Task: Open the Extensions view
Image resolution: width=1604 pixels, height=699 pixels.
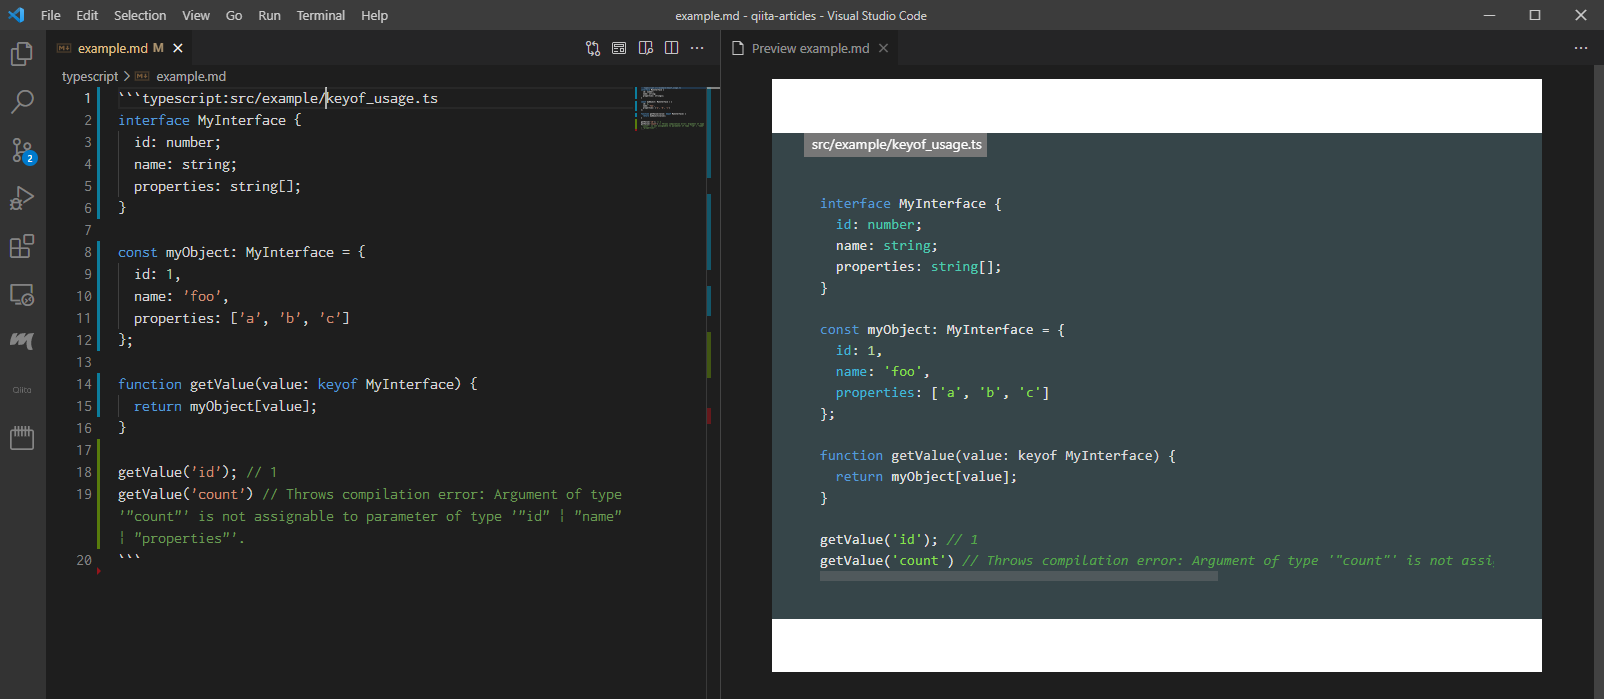Action: coord(22,246)
